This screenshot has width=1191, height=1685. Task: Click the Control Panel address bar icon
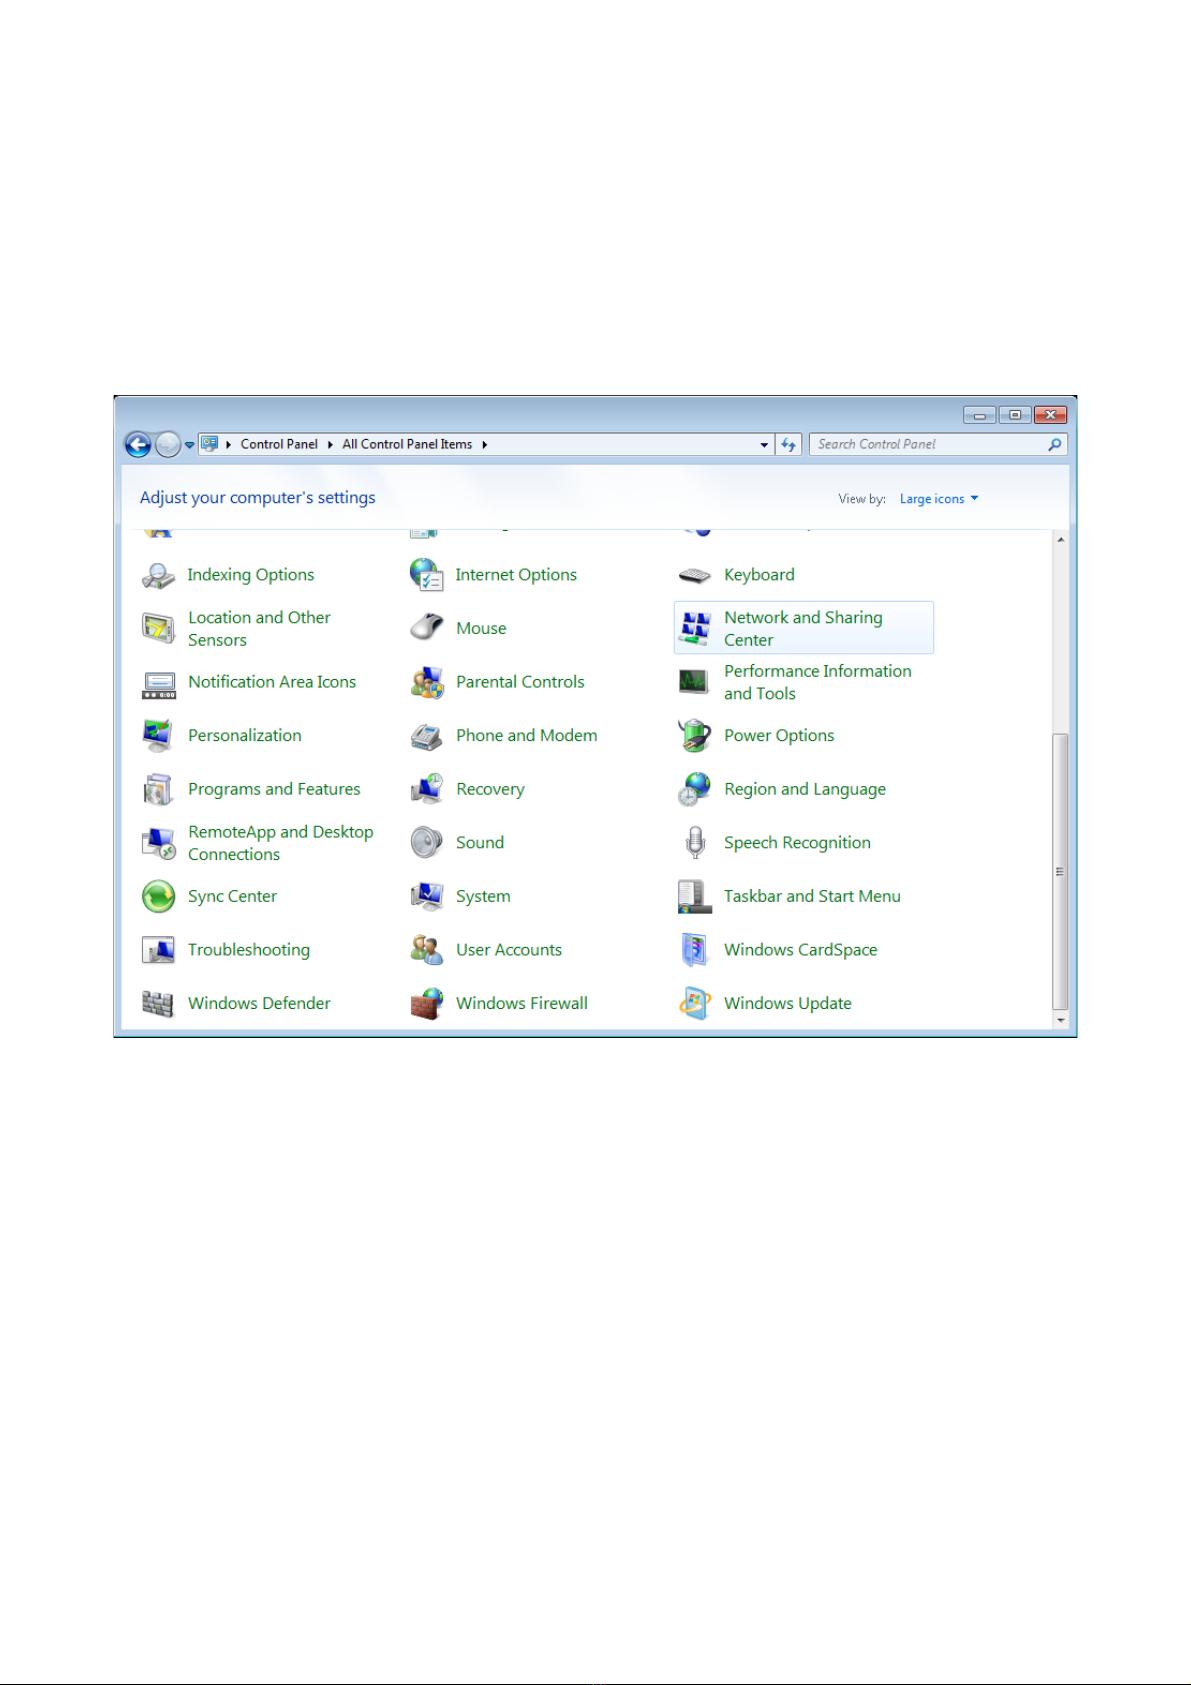tap(210, 444)
